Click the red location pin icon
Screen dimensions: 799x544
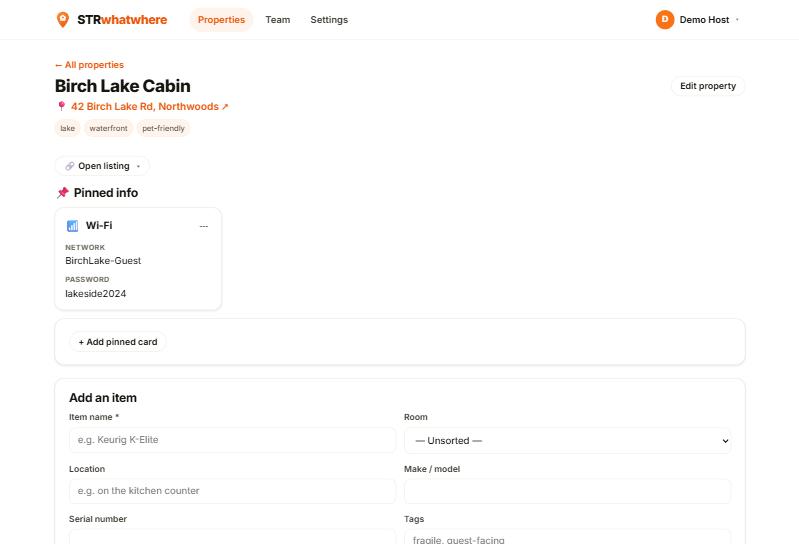pos(61,106)
